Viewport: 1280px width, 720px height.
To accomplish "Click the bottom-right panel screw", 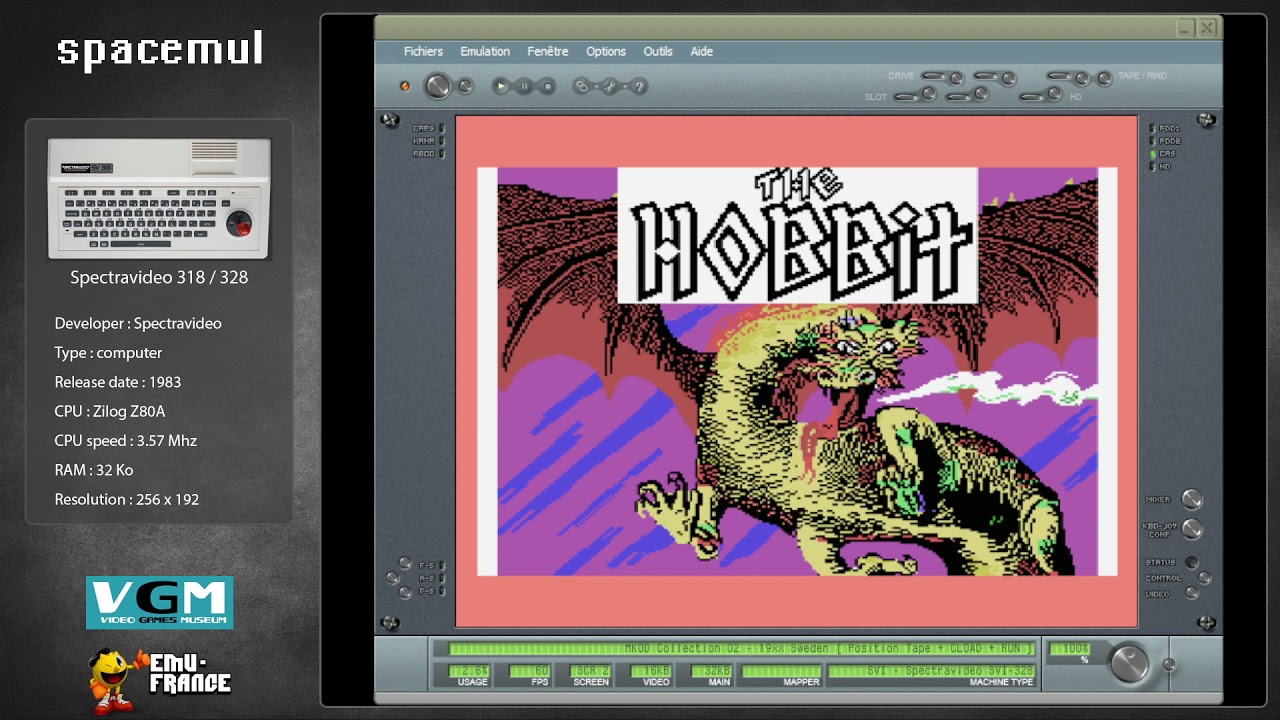I will [1206, 623].
